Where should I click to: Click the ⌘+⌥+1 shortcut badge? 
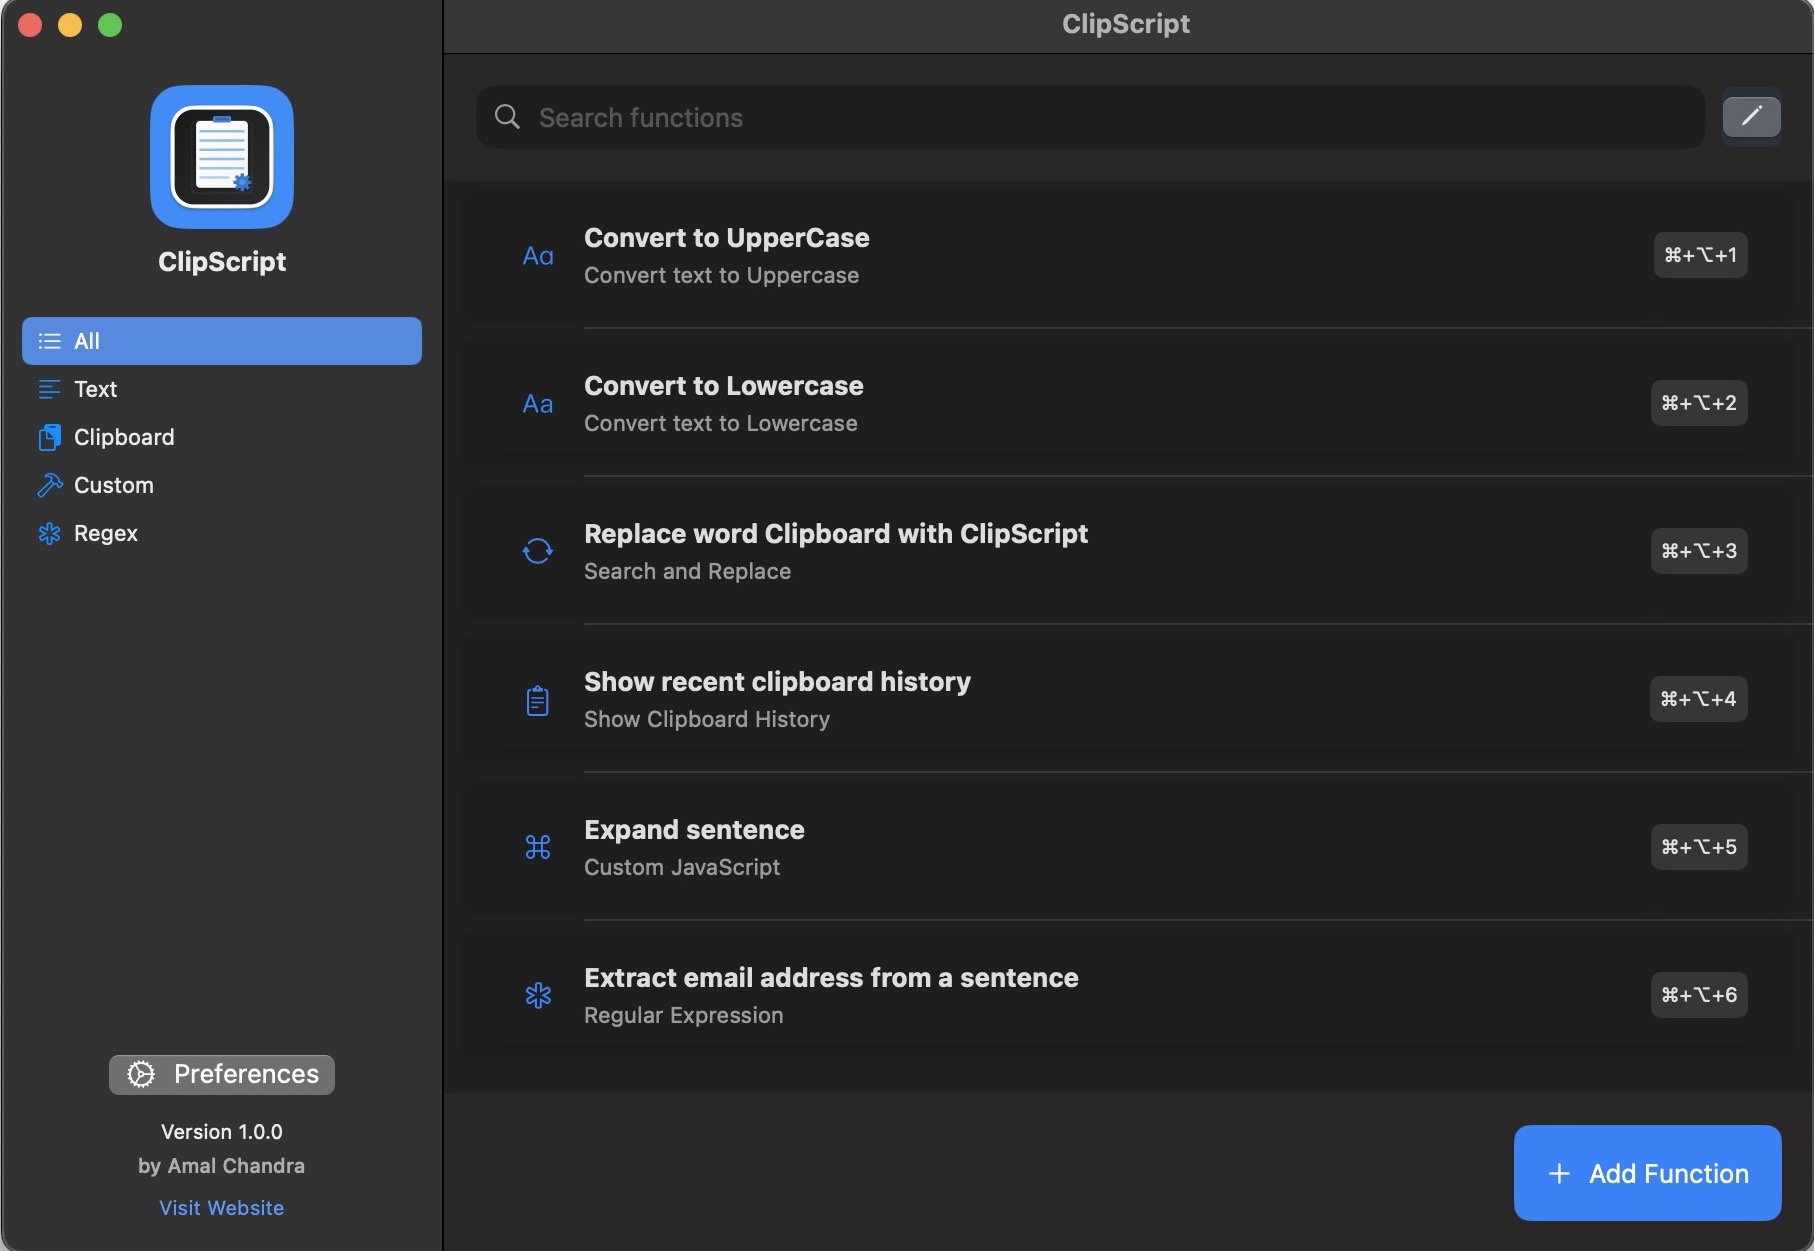(x=1700, y=255)
